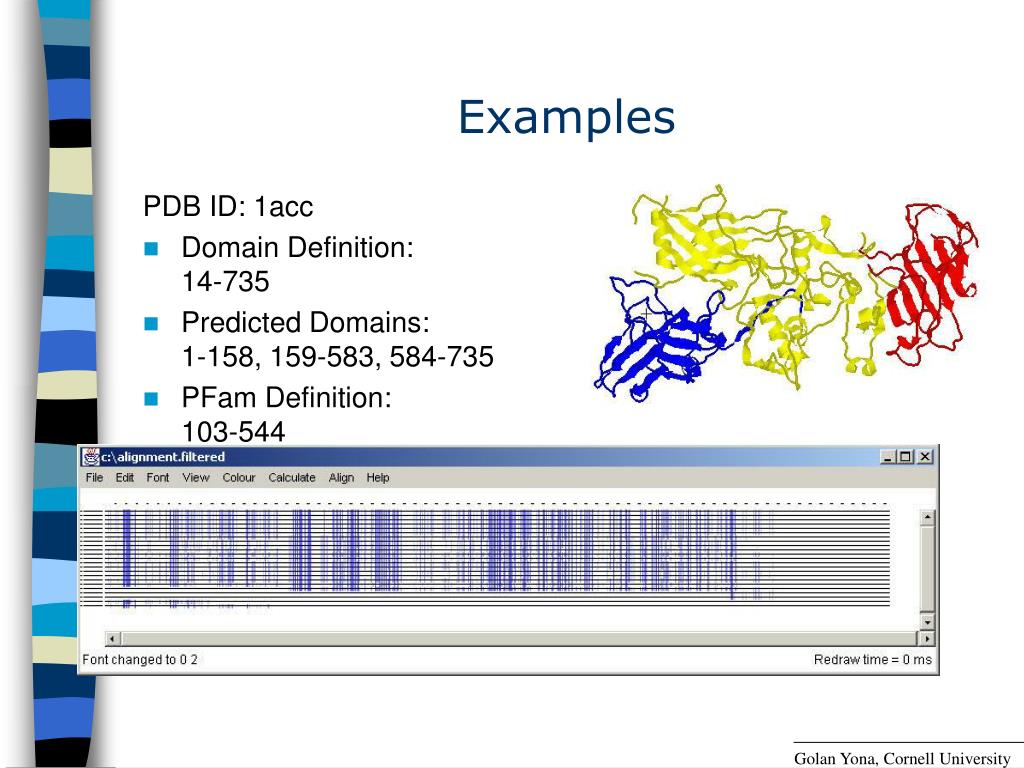Maximize the alignment.filtered window

905,456
